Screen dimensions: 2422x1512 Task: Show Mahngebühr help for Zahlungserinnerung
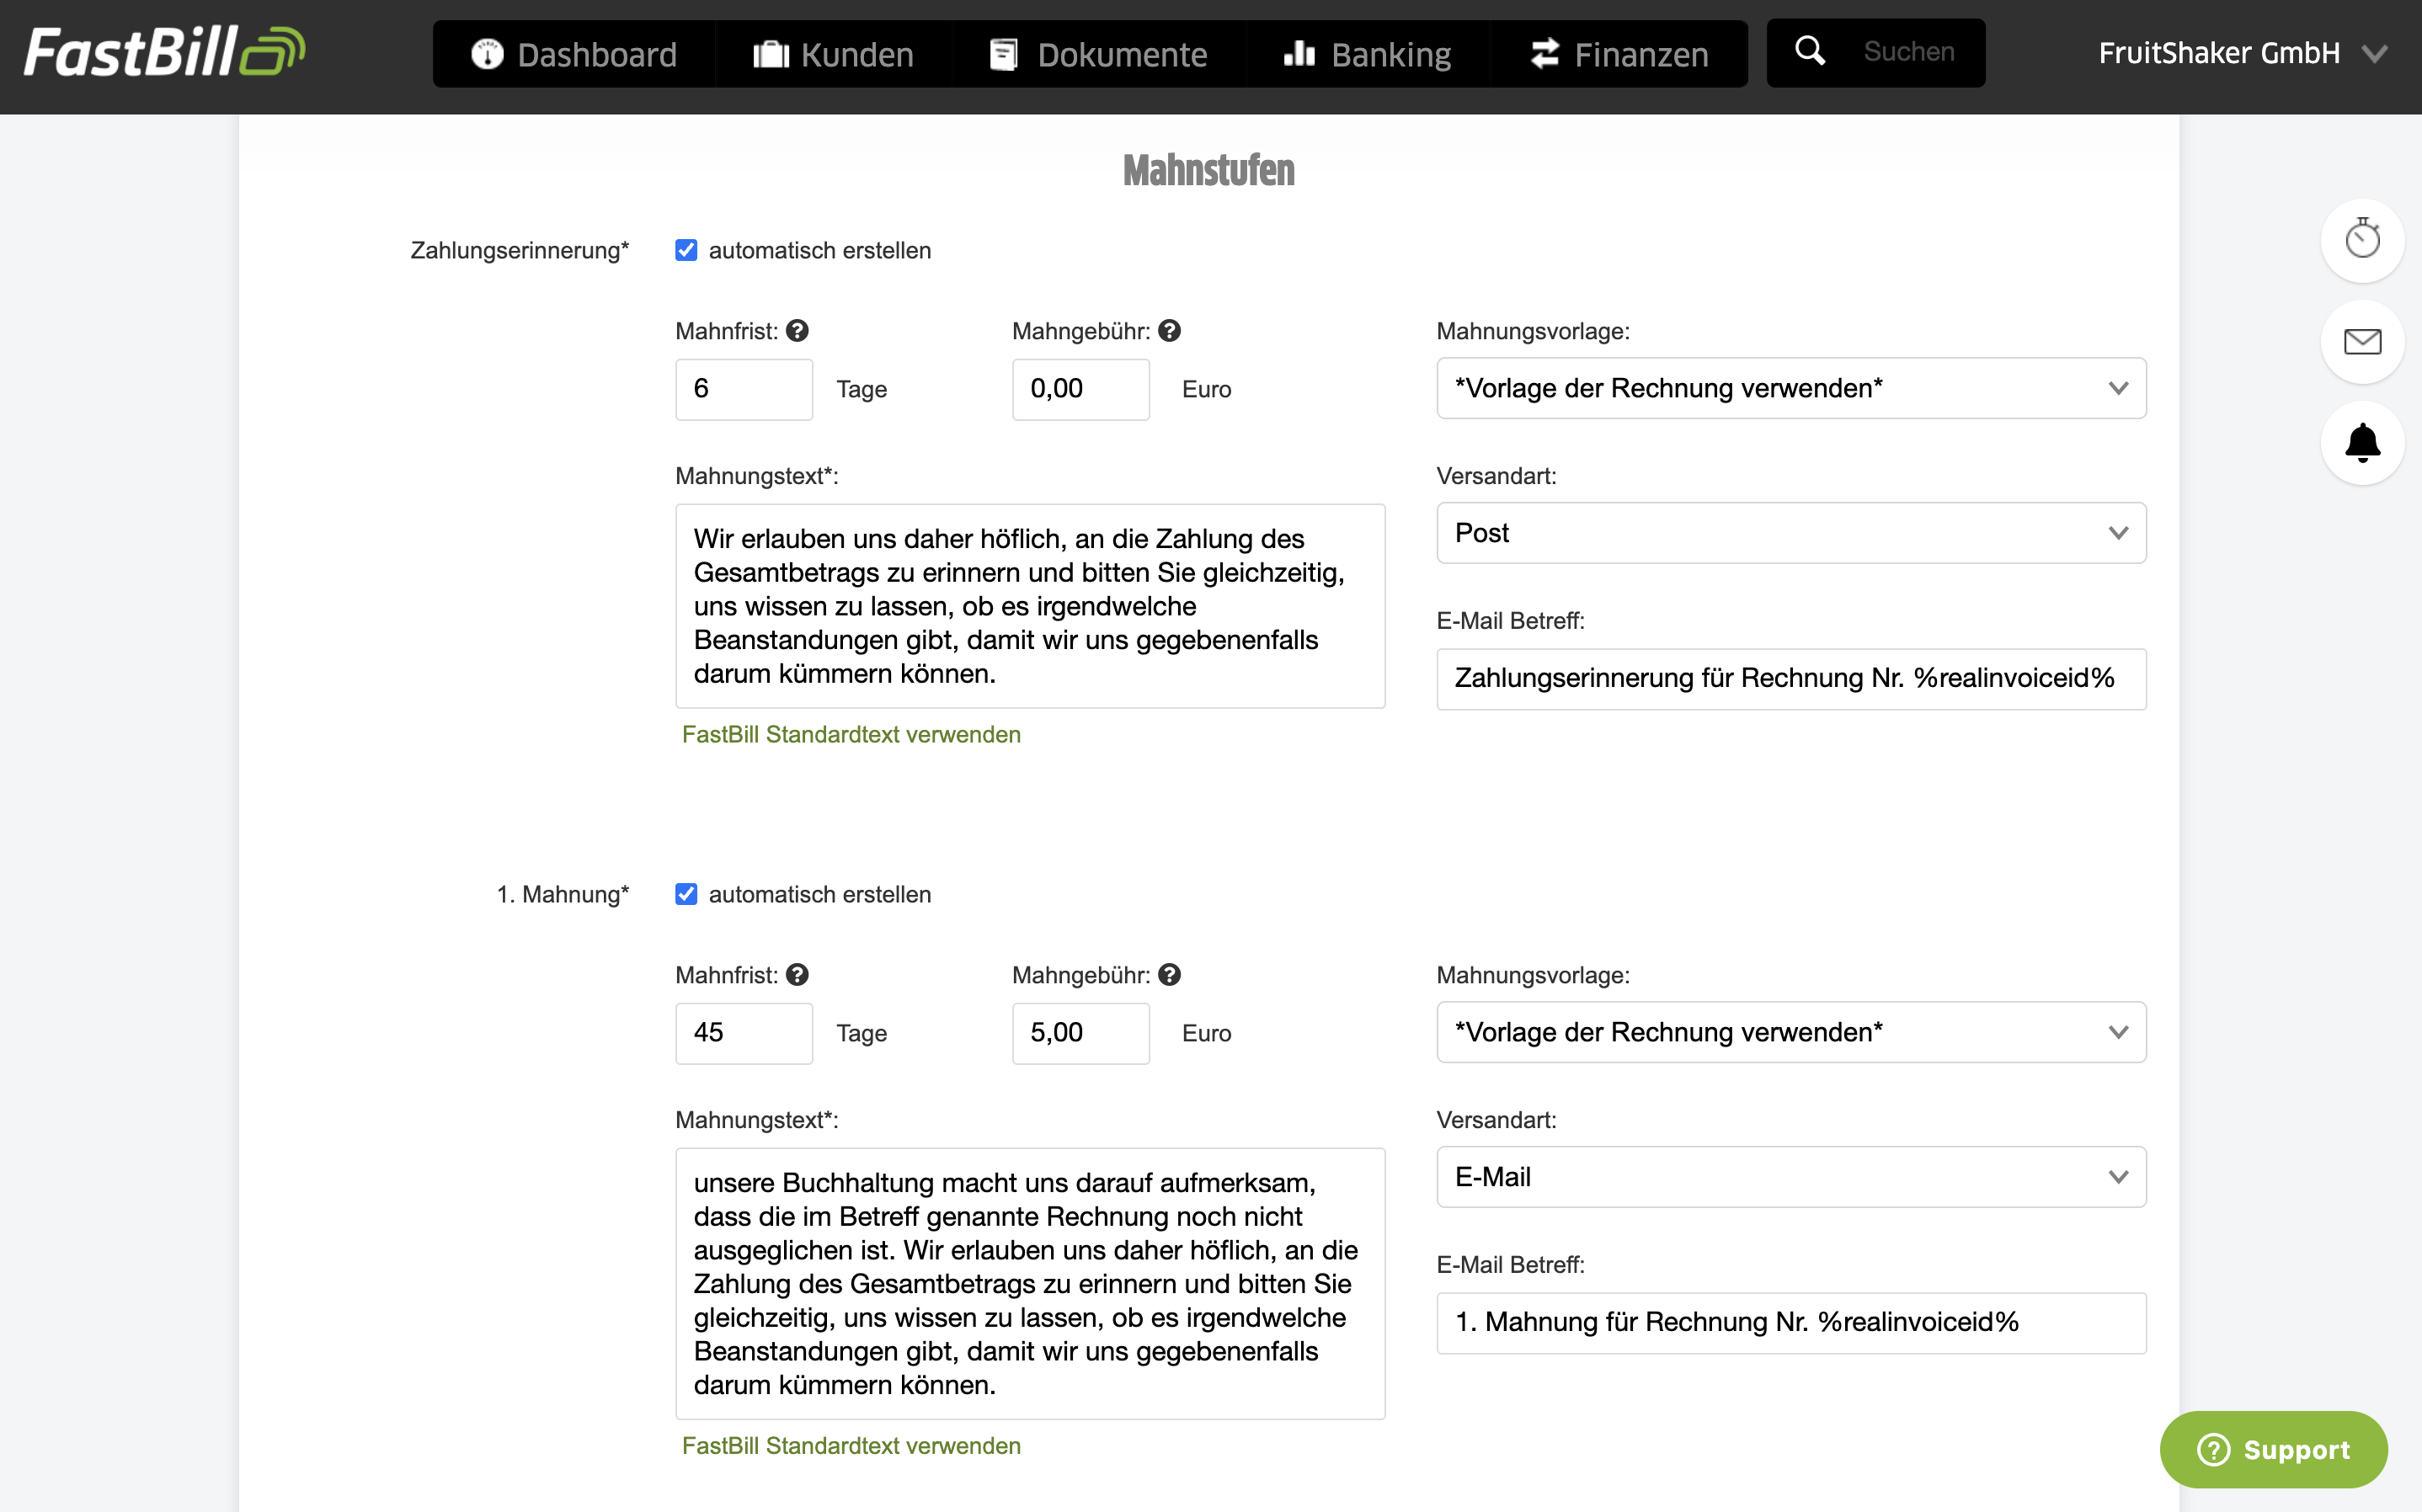[1169, 331]
